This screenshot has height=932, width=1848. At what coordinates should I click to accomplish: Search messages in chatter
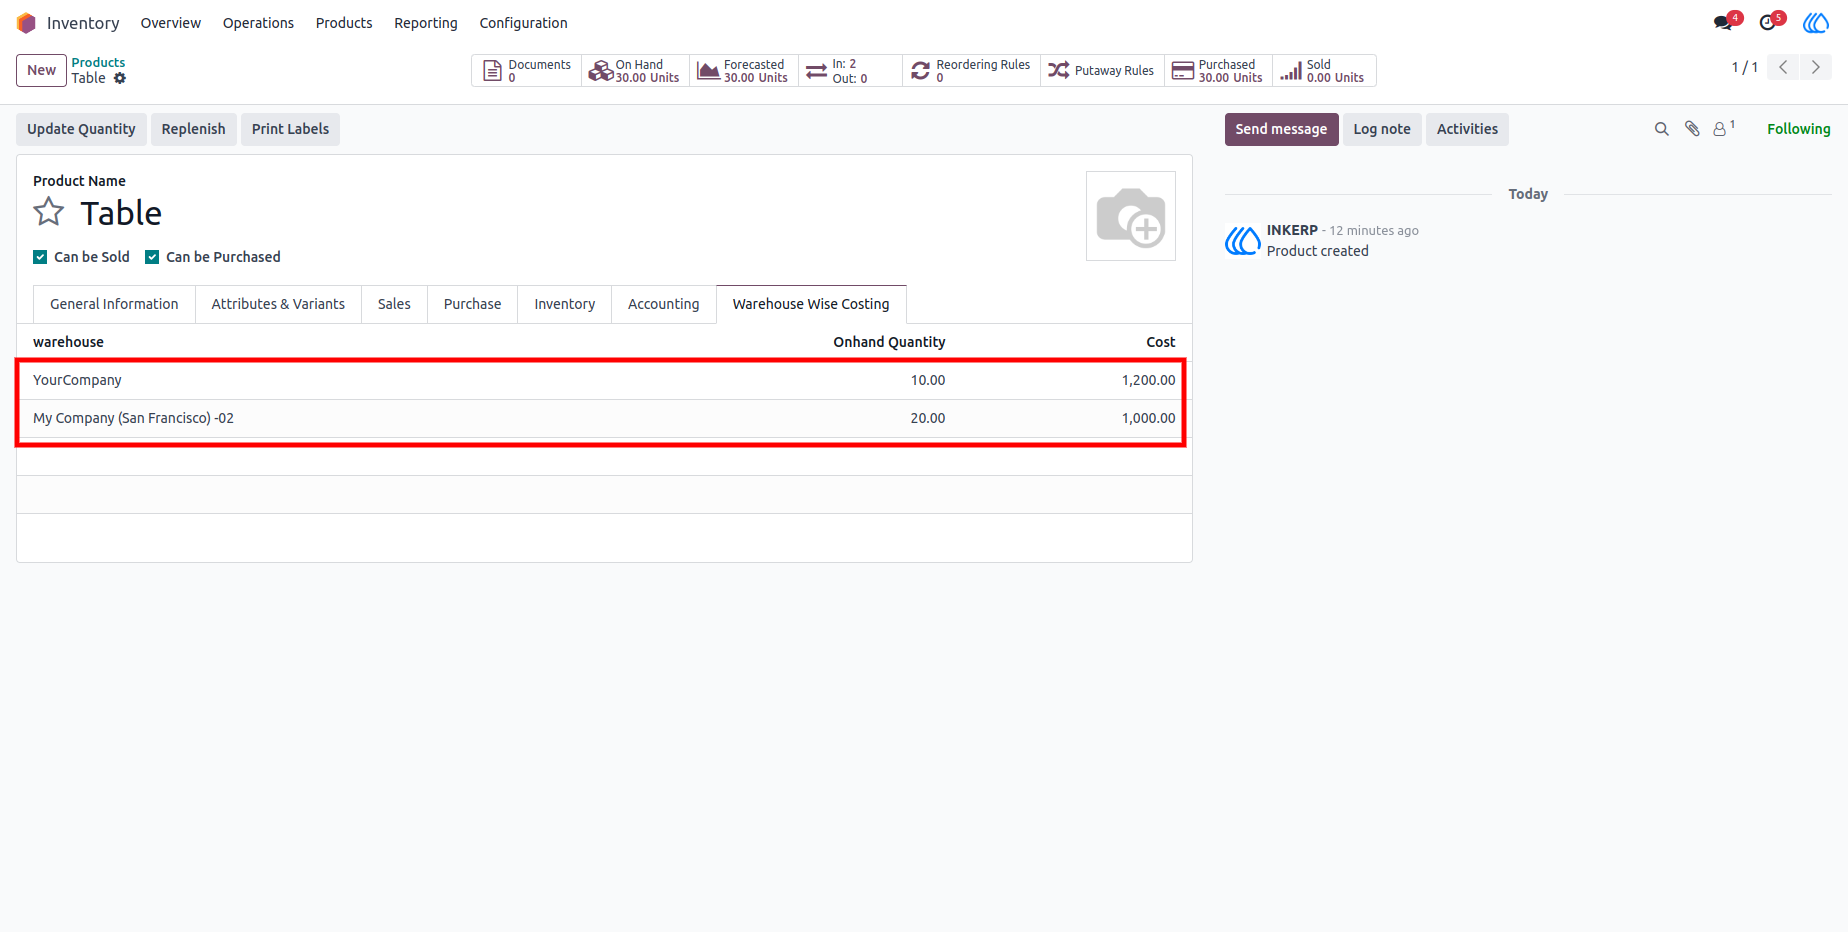coord(1661,129)
